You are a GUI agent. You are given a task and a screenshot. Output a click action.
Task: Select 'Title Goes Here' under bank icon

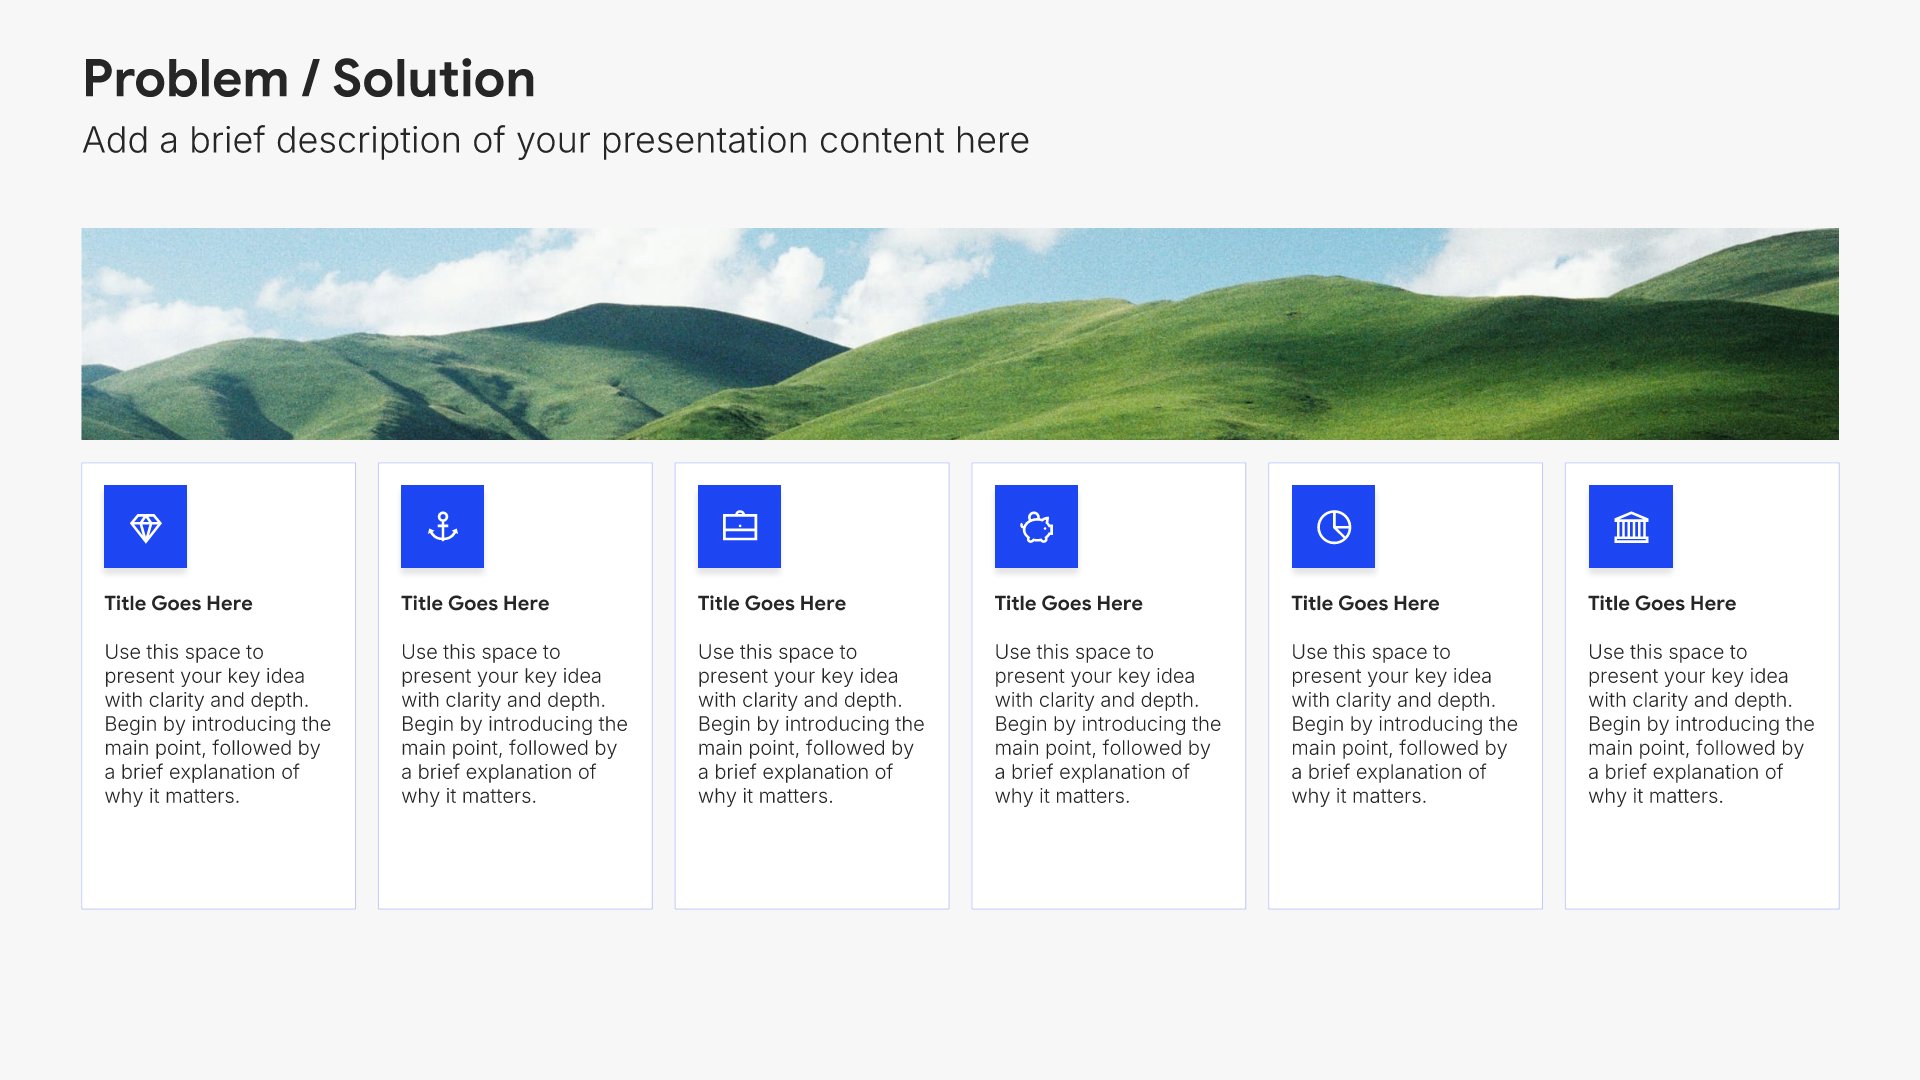coord(1662,603)
